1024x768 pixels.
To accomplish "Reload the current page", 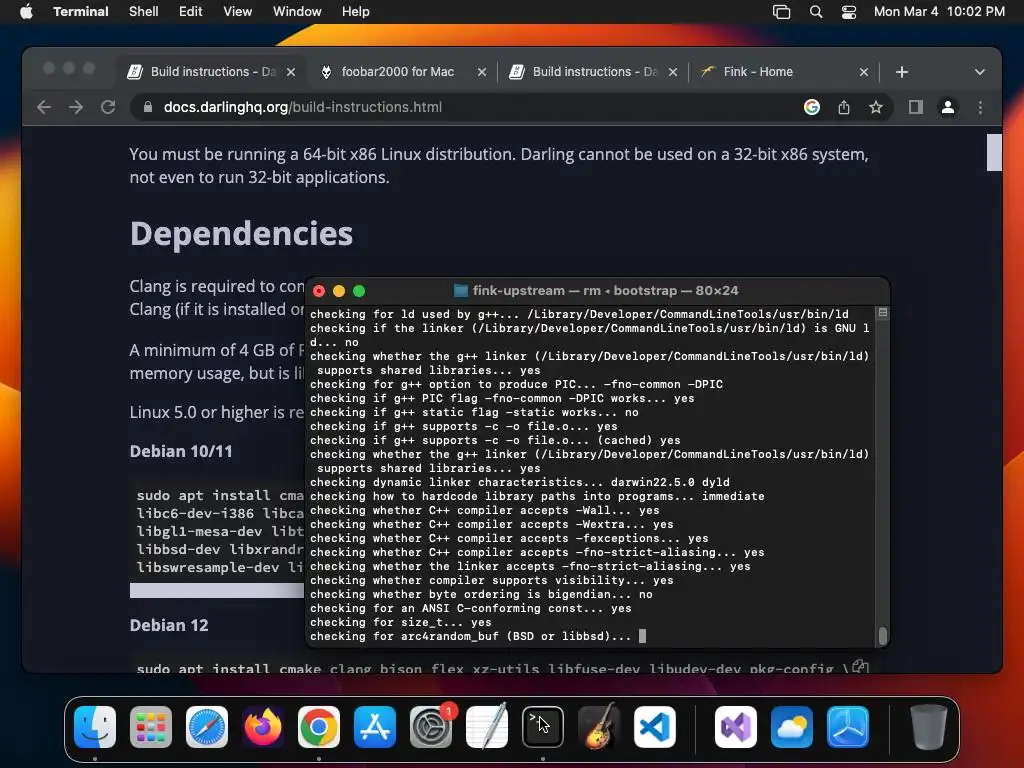I will pyautogui.click(x=108, y=107).
